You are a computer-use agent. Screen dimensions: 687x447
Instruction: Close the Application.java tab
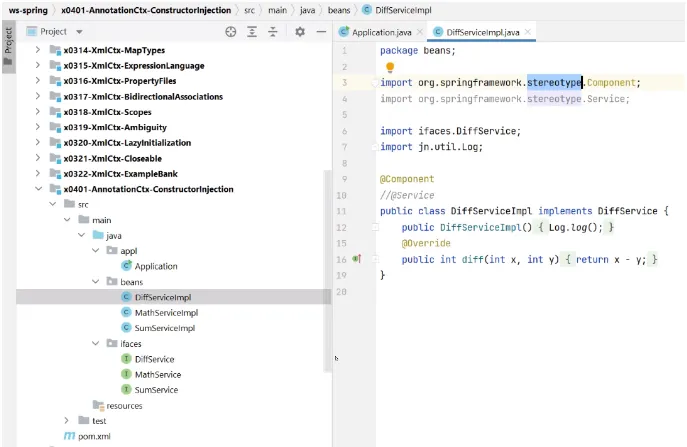click(420, 32)
